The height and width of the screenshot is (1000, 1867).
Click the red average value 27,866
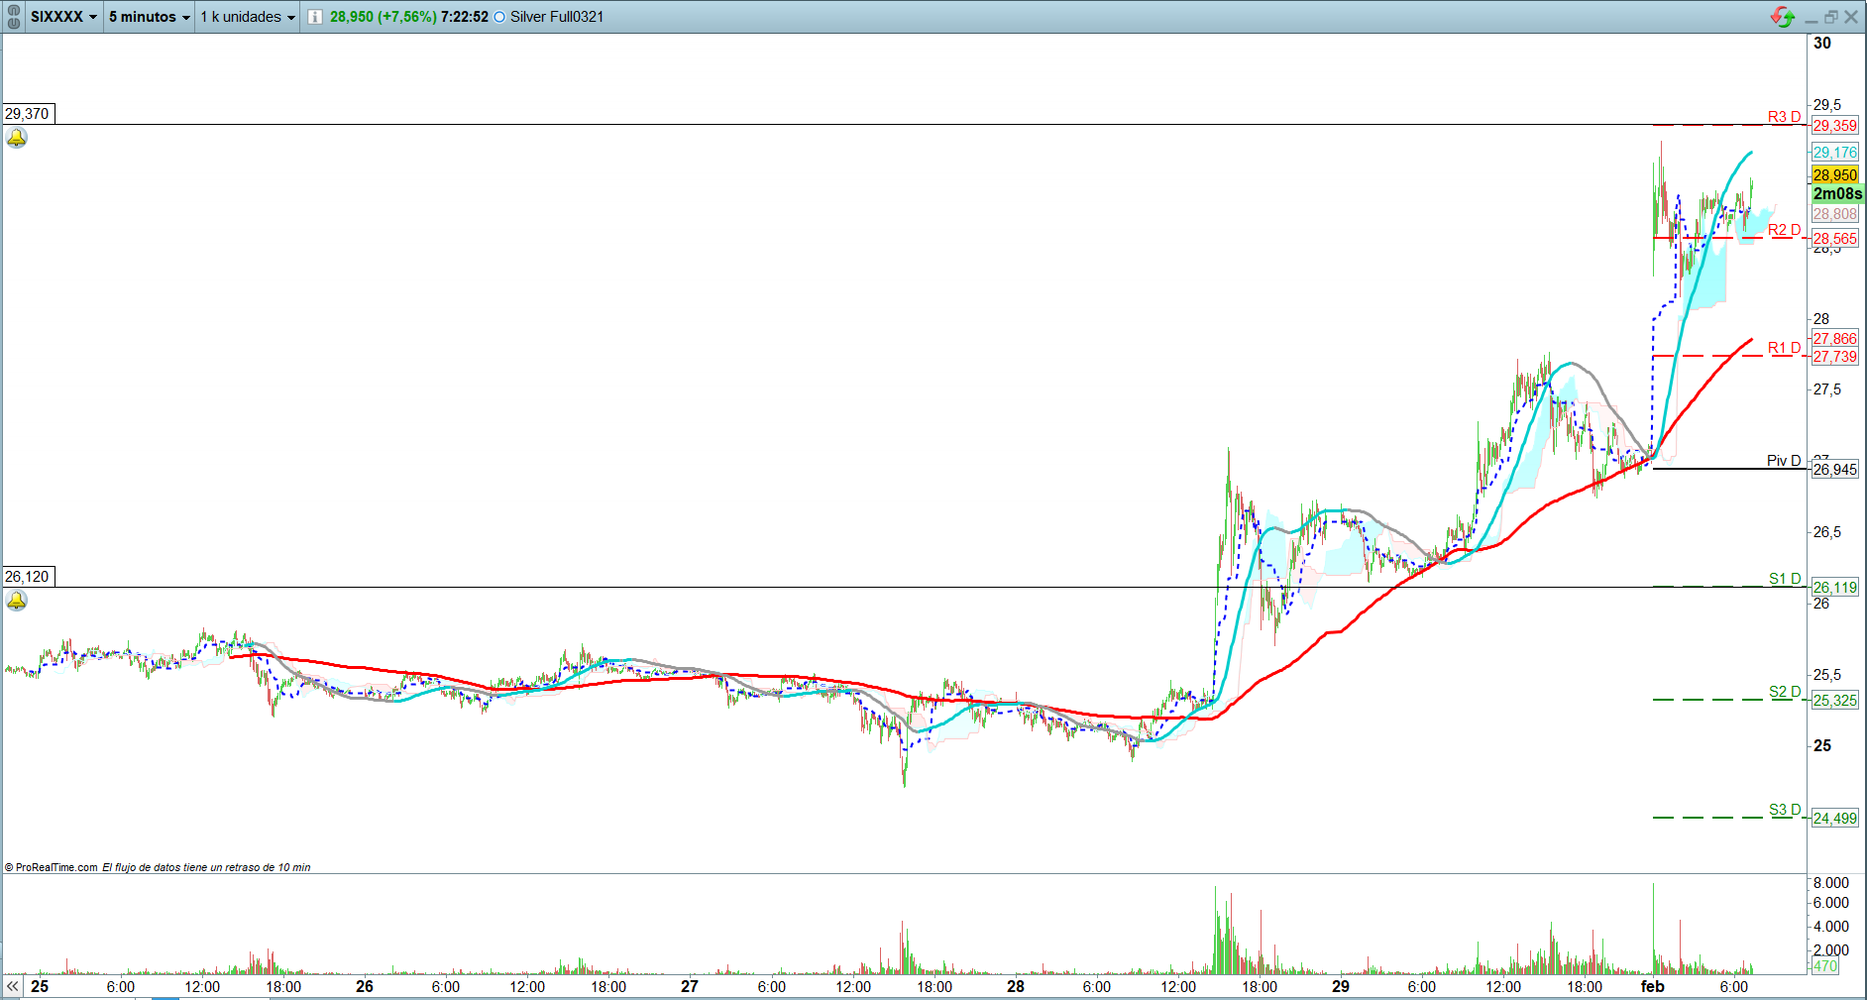[x=1835, y=339]
